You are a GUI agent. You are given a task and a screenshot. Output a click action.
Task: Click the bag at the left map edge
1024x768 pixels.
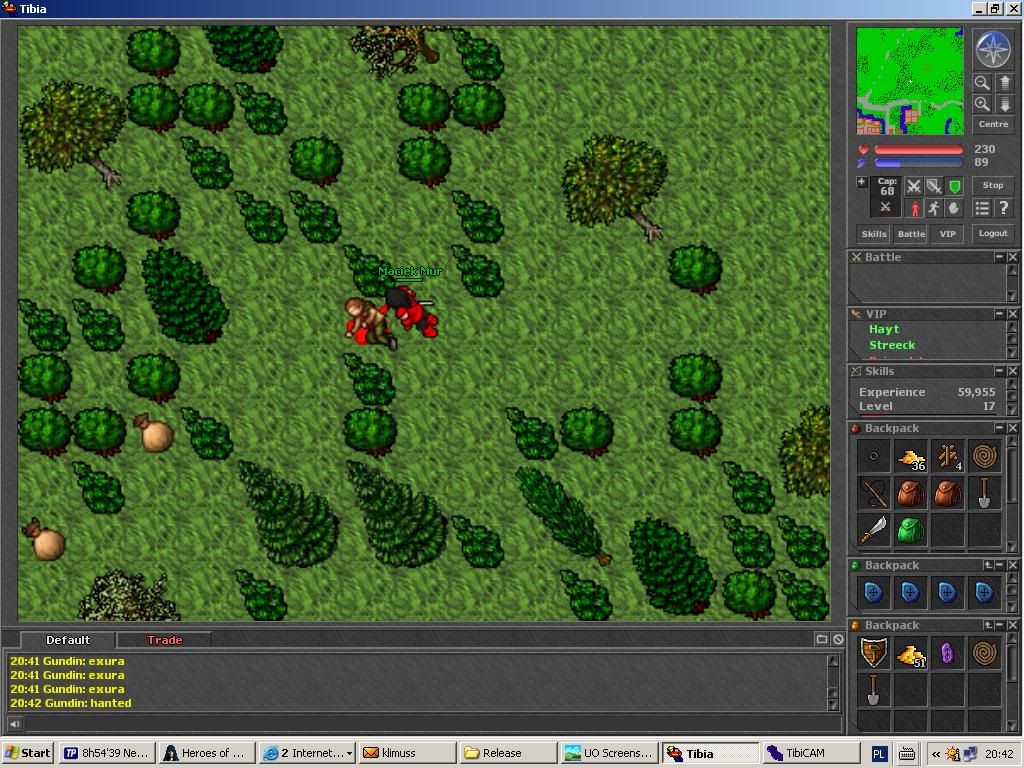pyautogui.click(x=44, y=540)
